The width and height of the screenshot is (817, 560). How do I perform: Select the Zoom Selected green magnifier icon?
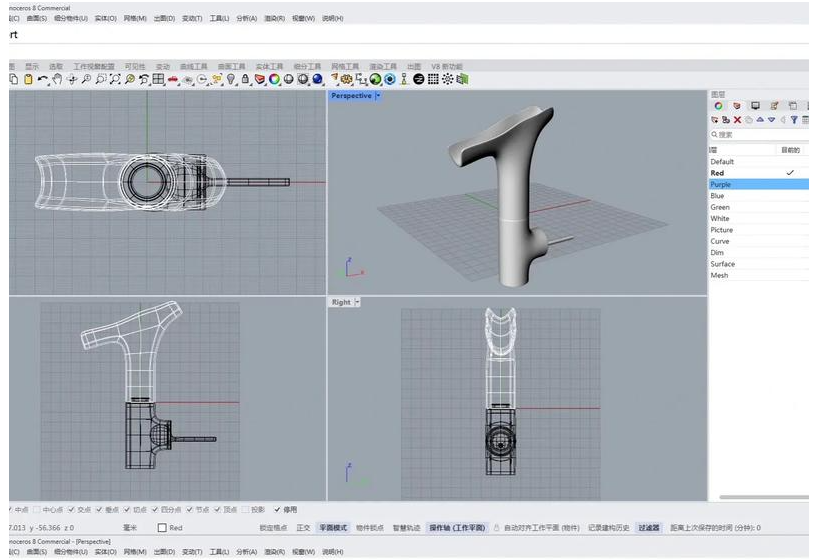pos(130,79)
